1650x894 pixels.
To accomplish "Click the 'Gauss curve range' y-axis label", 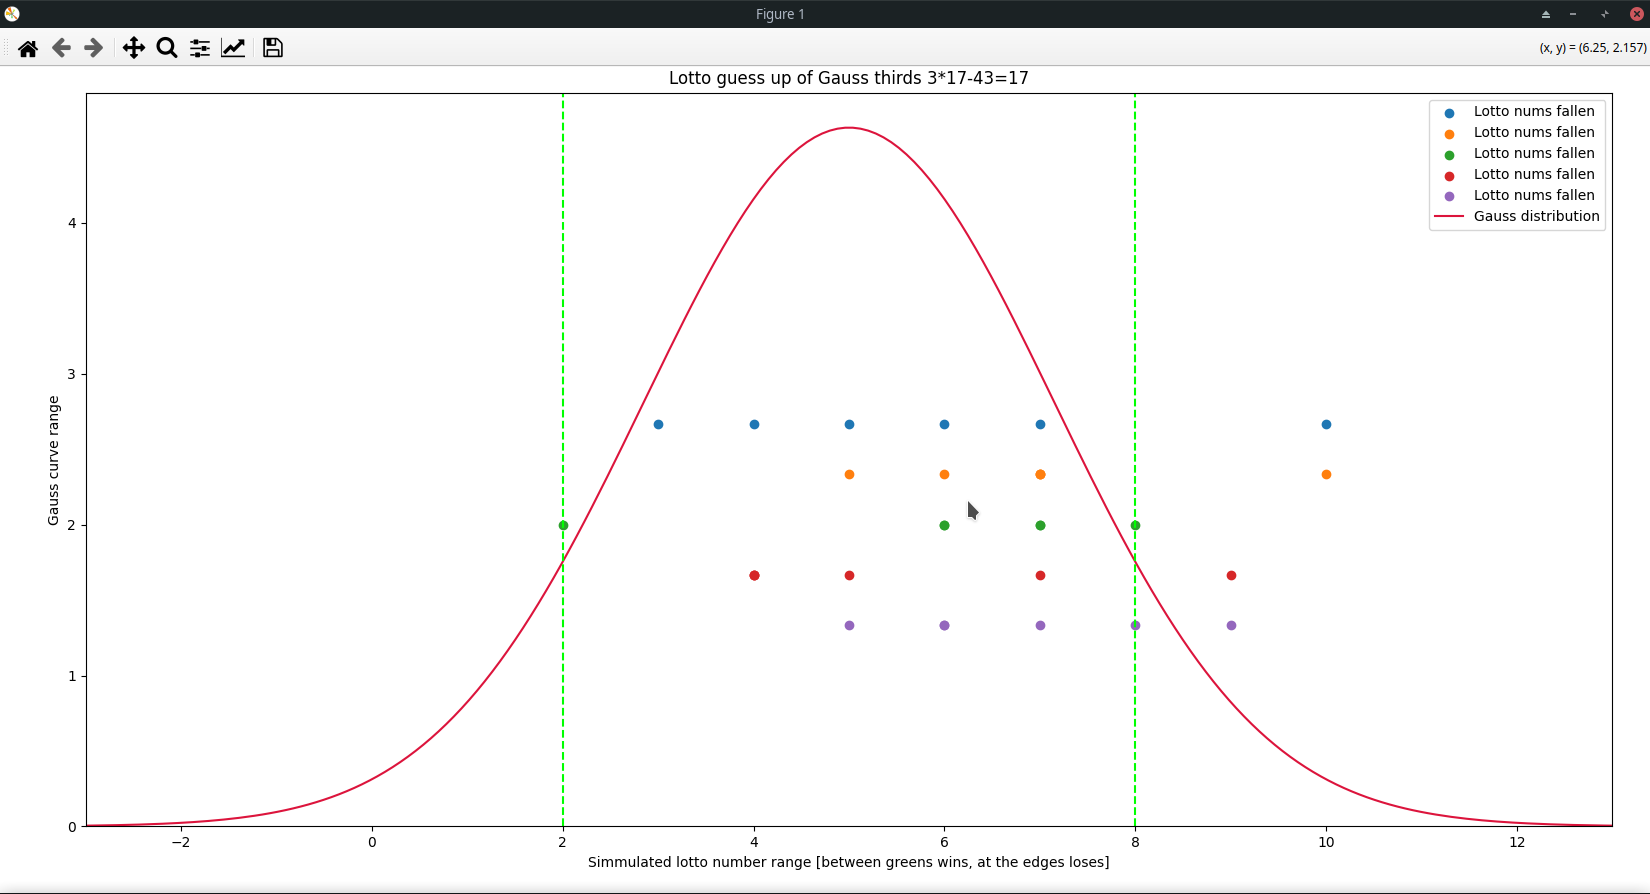I will [54, 460].
